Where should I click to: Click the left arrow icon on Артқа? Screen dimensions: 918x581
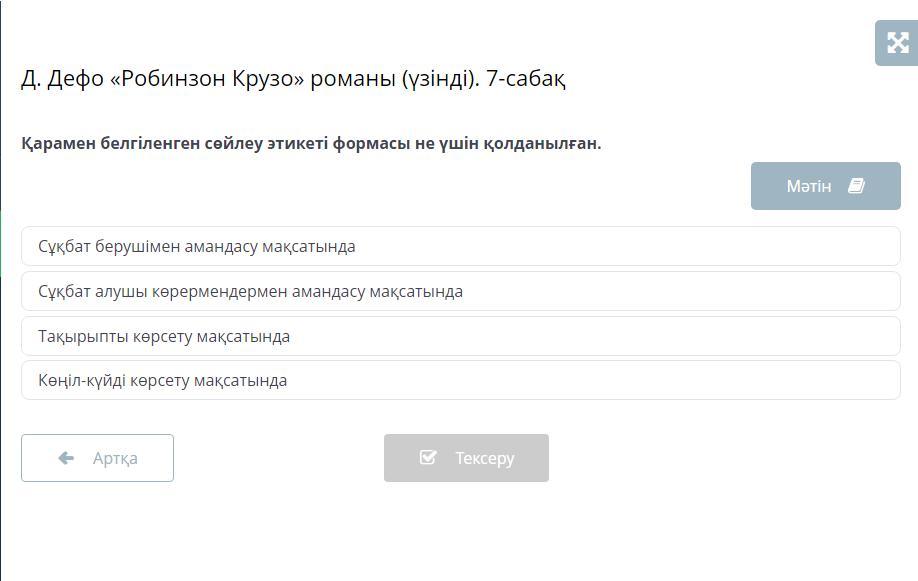point(66,458)
